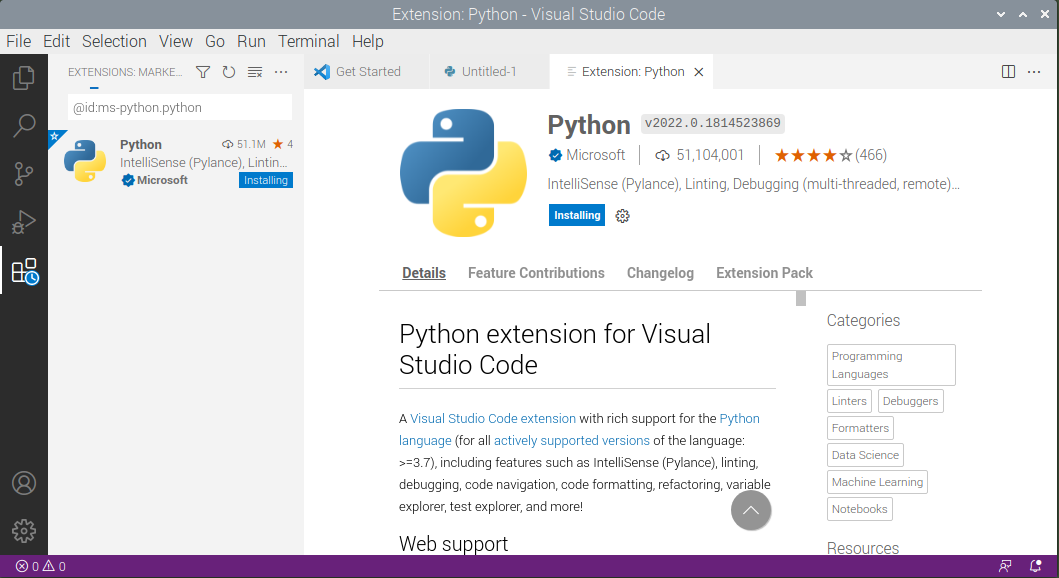Select the Formatters category
1059x578 pixels.
[x=860, y=428]
